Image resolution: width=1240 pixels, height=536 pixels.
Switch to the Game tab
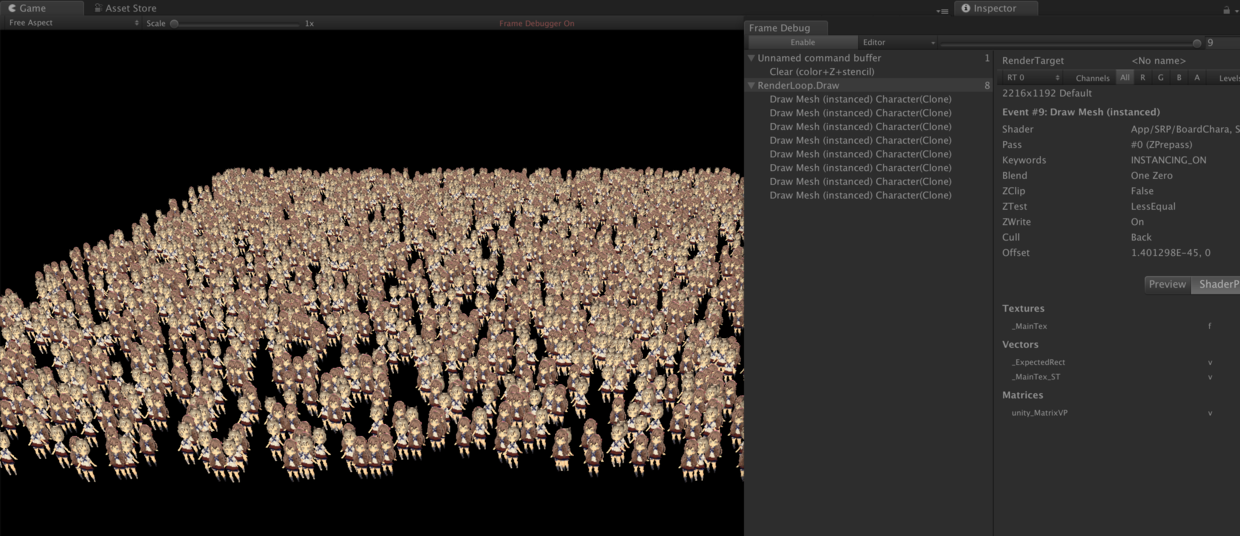(x=40, y=8)
